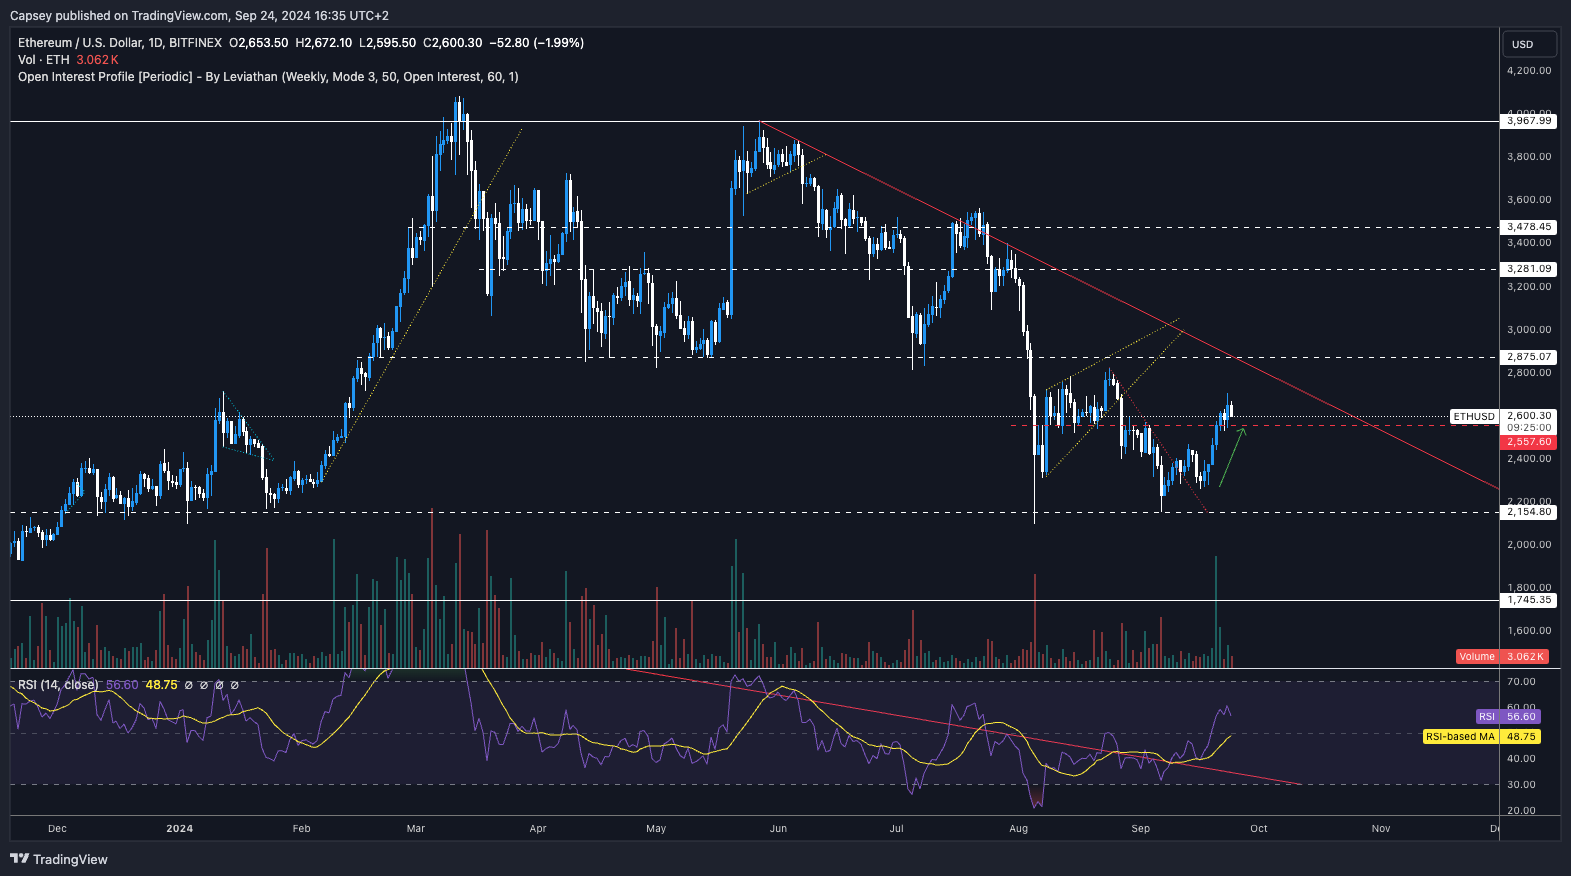This screenshot has height=876, width=1571.
Task: Click the 2,000.00 price axis tick
Action: (x=1529, y=545)
